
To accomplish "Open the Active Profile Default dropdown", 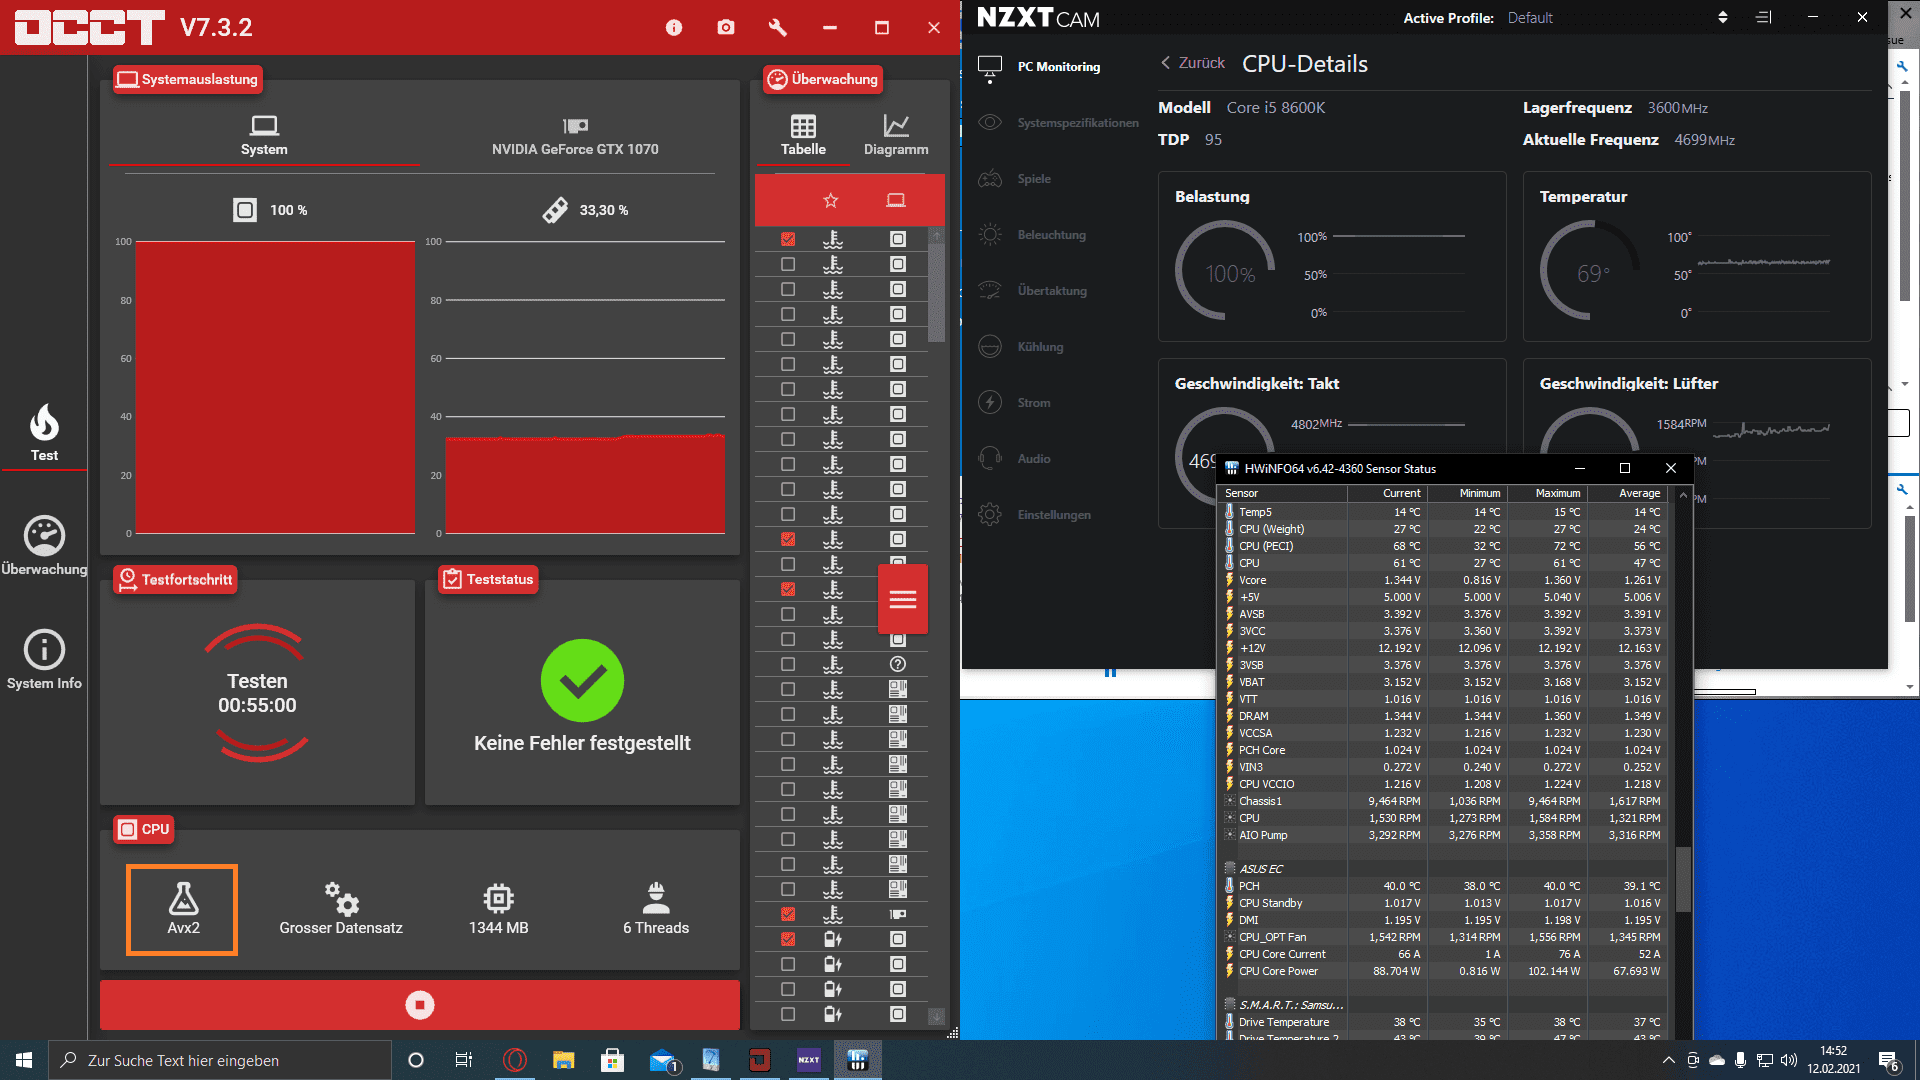I will [1617, 18].
